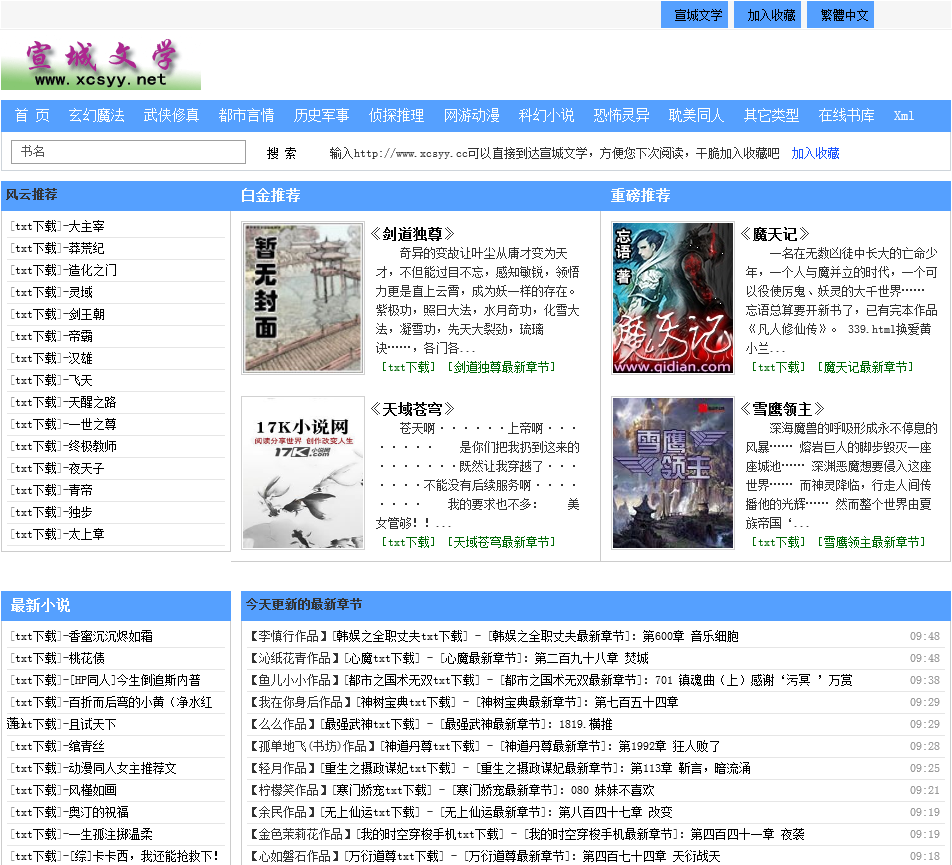Open the 都市言情 category
This screenshot has height=865, width=952.
246,115
